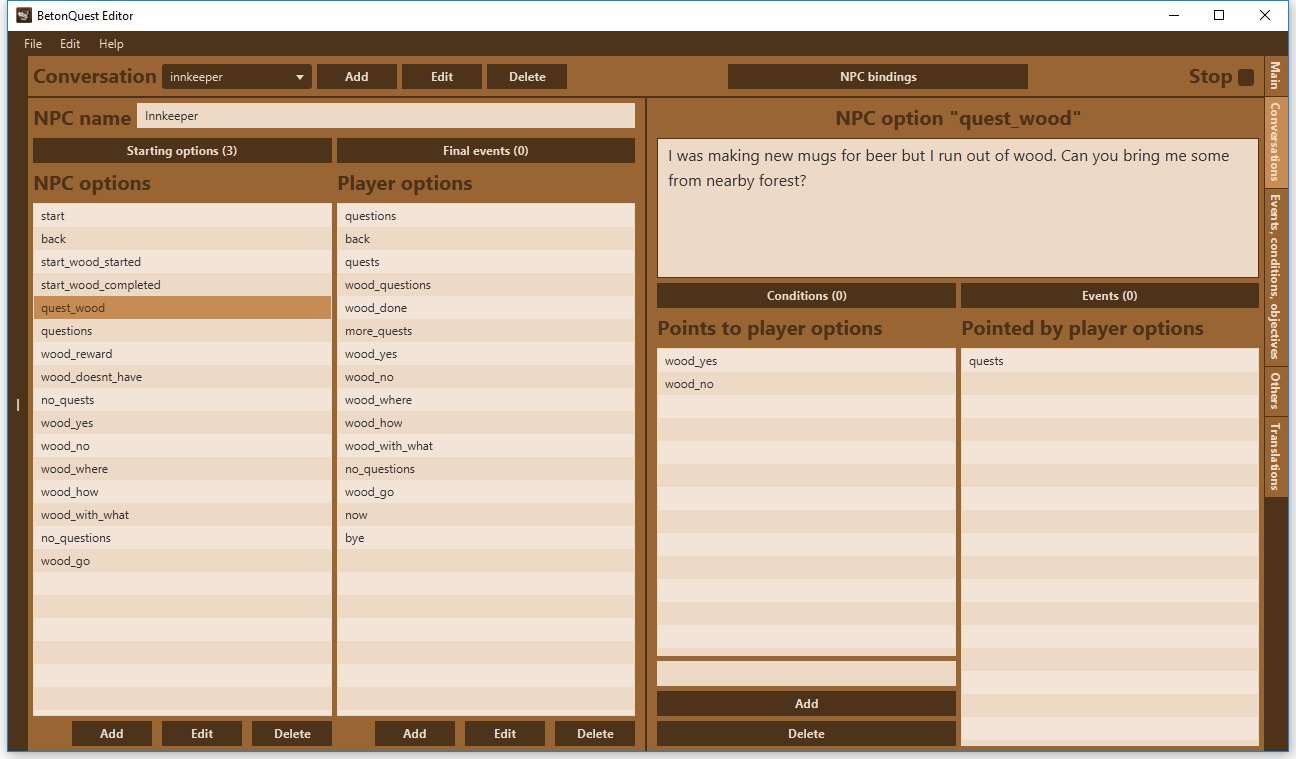Open the innkeeper conversation dropdown

[x=237, y=77]
